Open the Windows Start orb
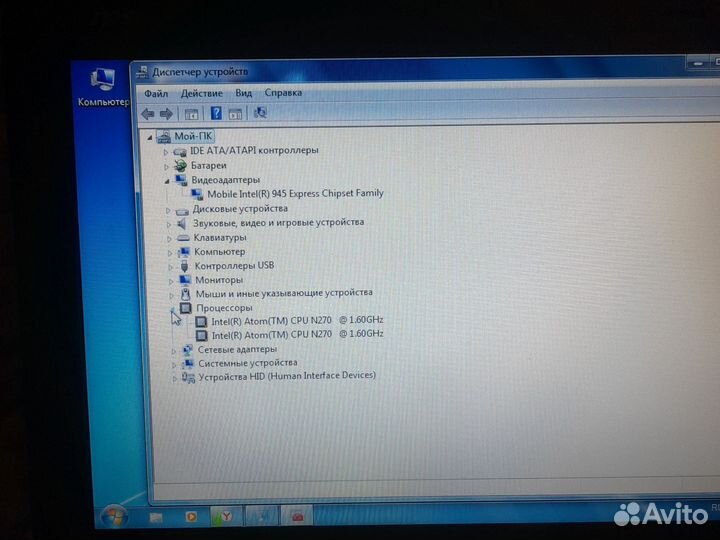Image resolution: width=720 pixels, height=540 pixels. tap(113, 516)
